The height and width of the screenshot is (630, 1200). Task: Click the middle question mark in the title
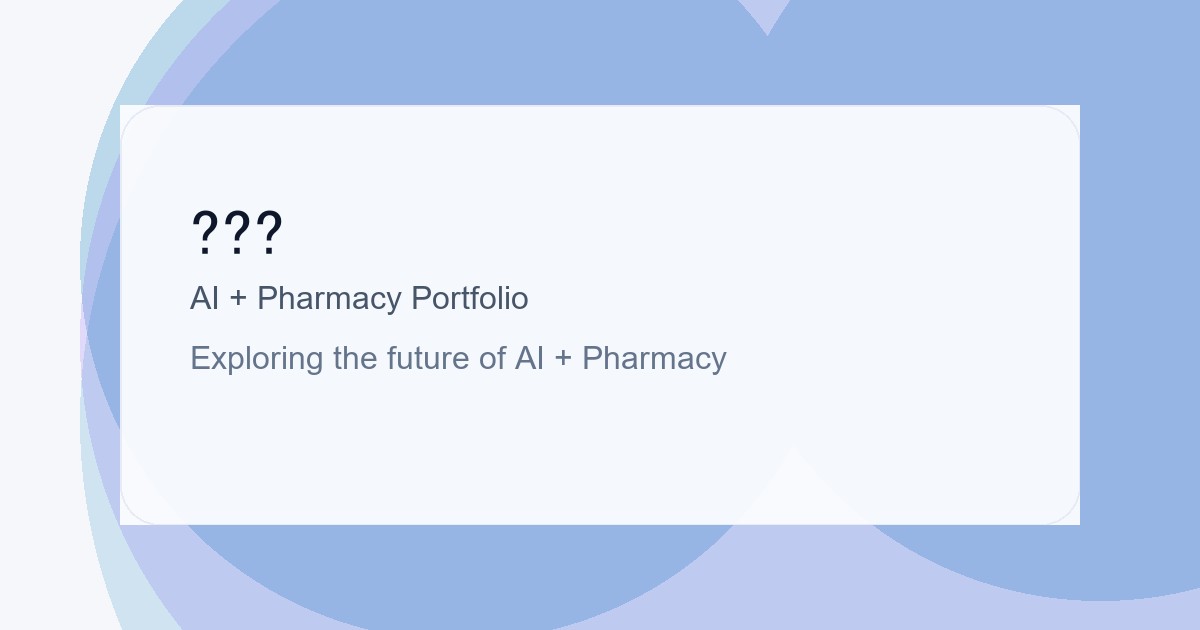point(237,234)
